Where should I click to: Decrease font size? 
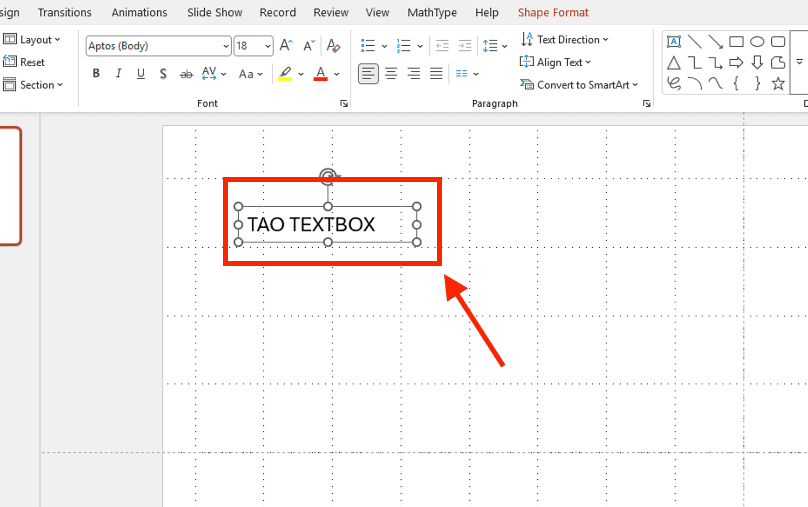[x=308, y=45]
